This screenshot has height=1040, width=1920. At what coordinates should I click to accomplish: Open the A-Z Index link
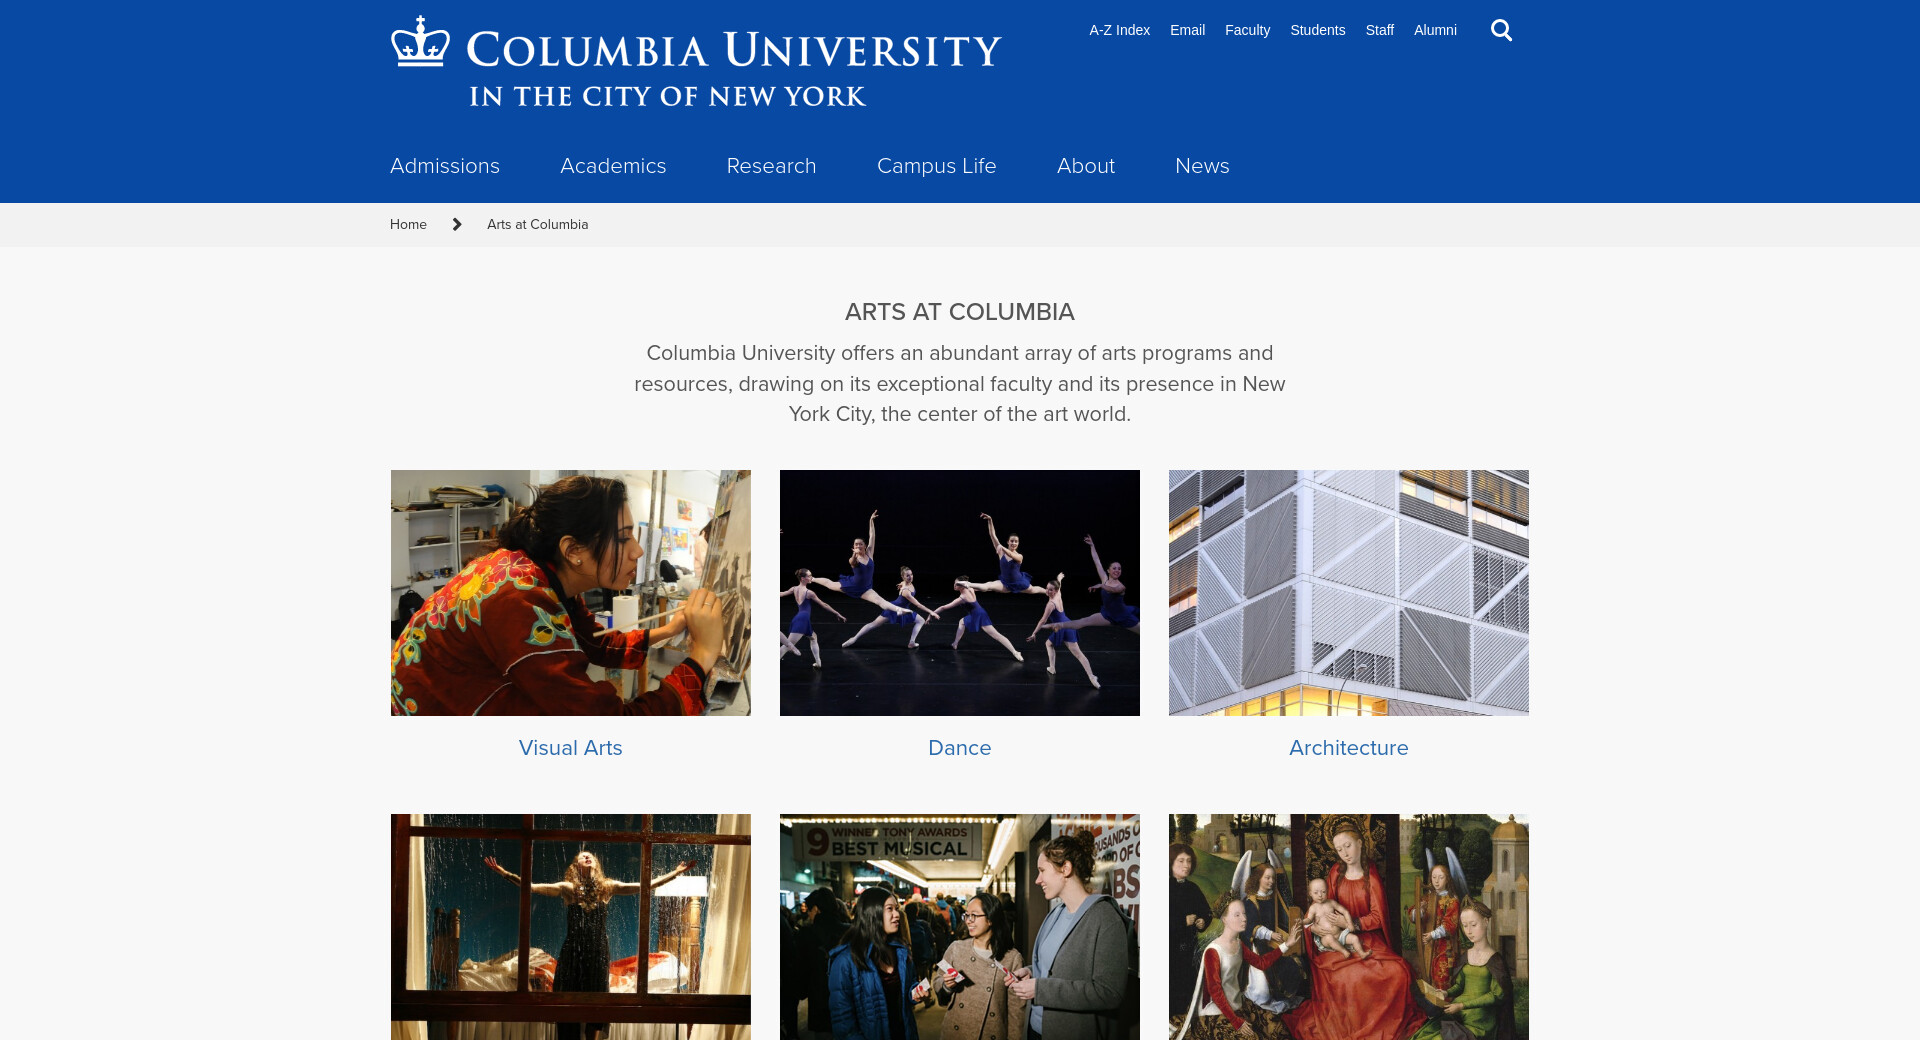point(1119,30)
